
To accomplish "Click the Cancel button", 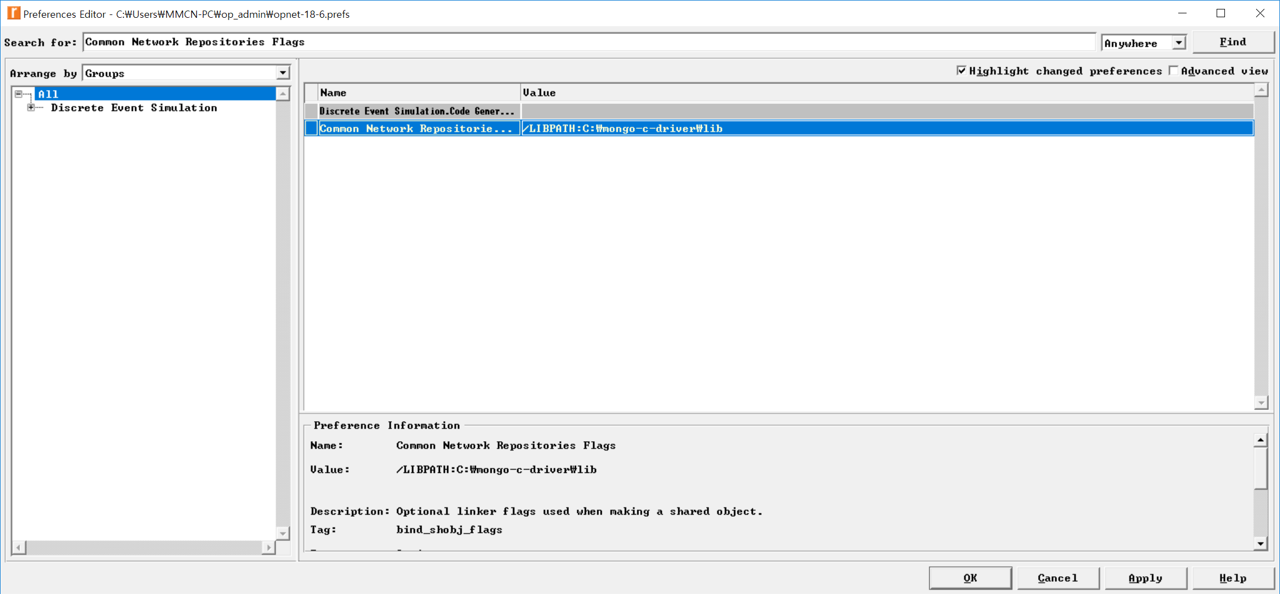I will [1057, 577].
